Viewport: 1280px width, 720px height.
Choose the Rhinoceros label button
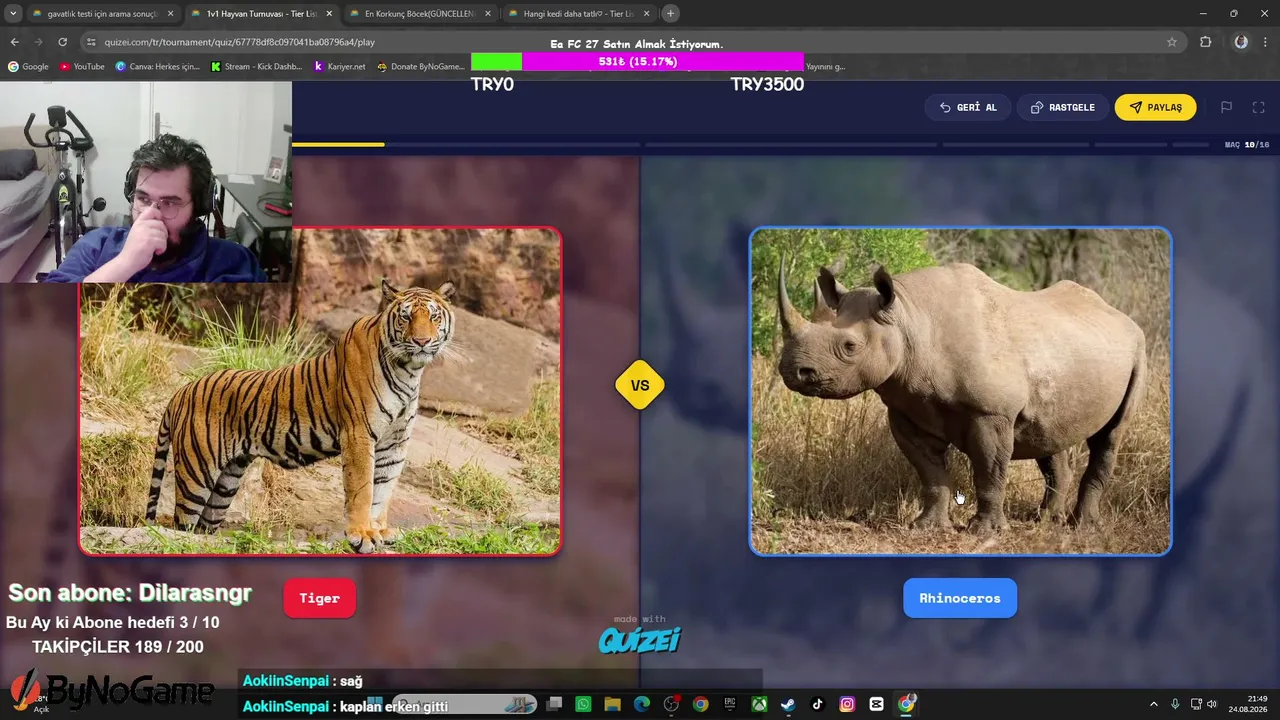[960, 598]
